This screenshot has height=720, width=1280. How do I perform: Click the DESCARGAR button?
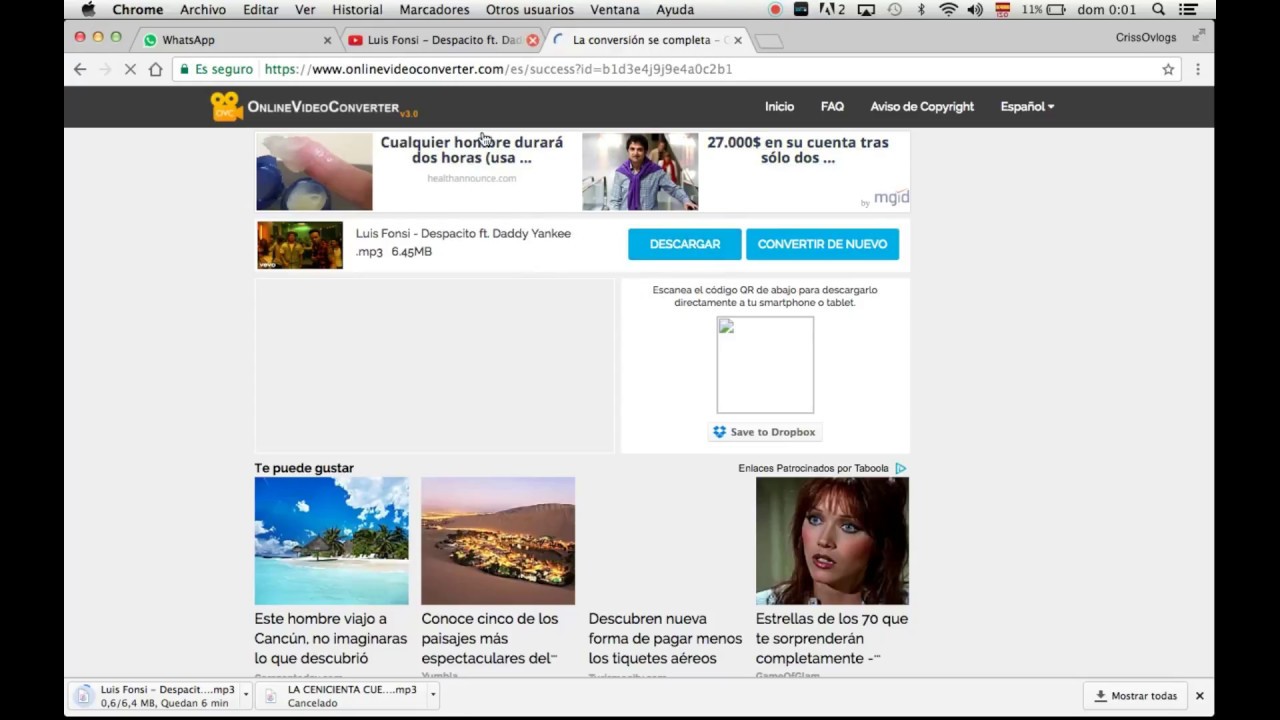(685, 244)
